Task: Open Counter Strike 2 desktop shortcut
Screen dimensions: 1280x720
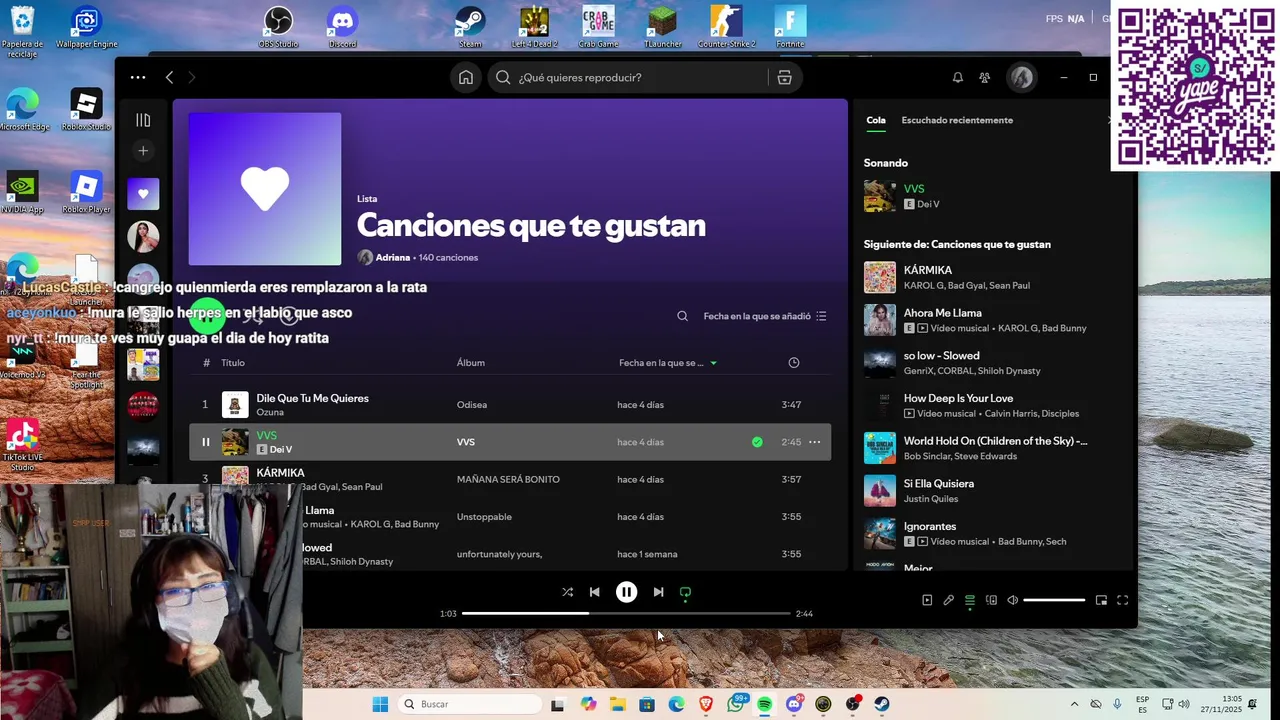Action: pos(727,26)
